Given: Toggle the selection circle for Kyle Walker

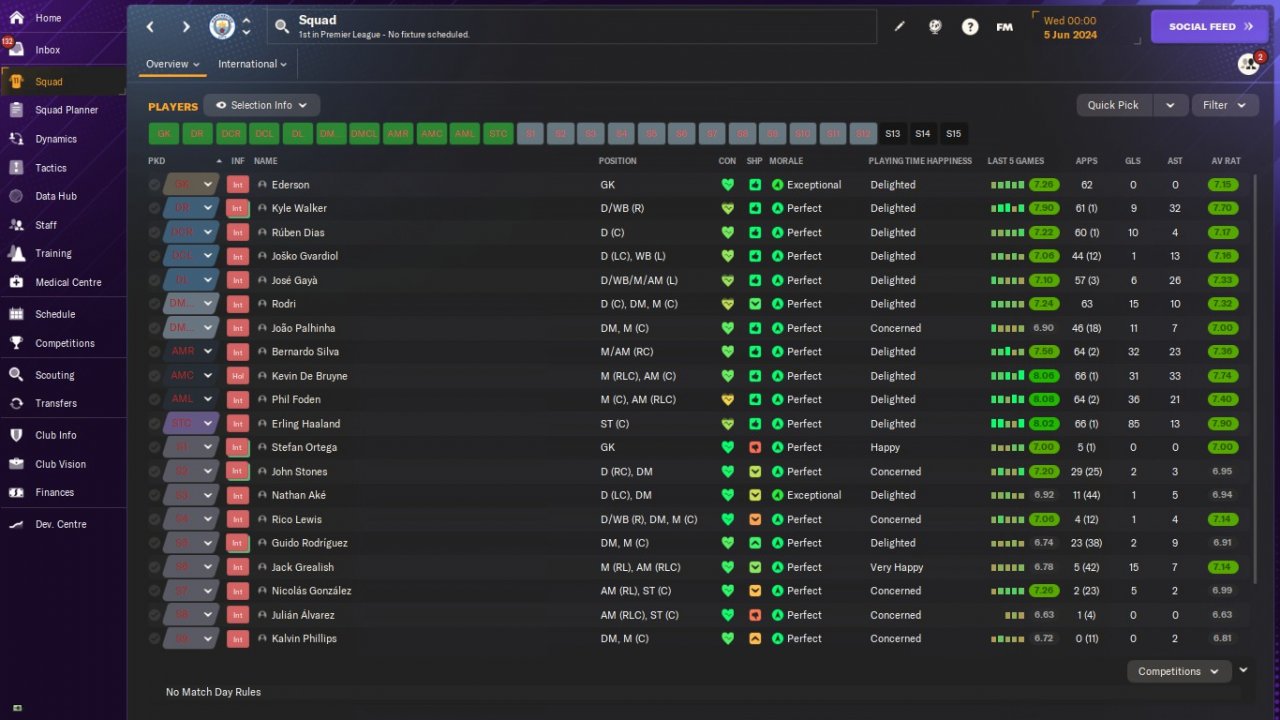Looking at the screenshot, I should point(154,209).
